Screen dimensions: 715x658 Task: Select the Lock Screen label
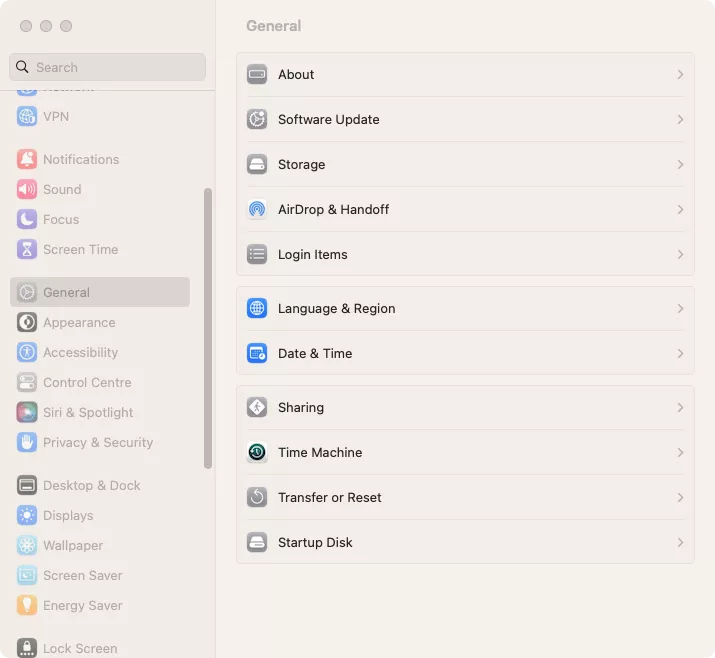80,648
